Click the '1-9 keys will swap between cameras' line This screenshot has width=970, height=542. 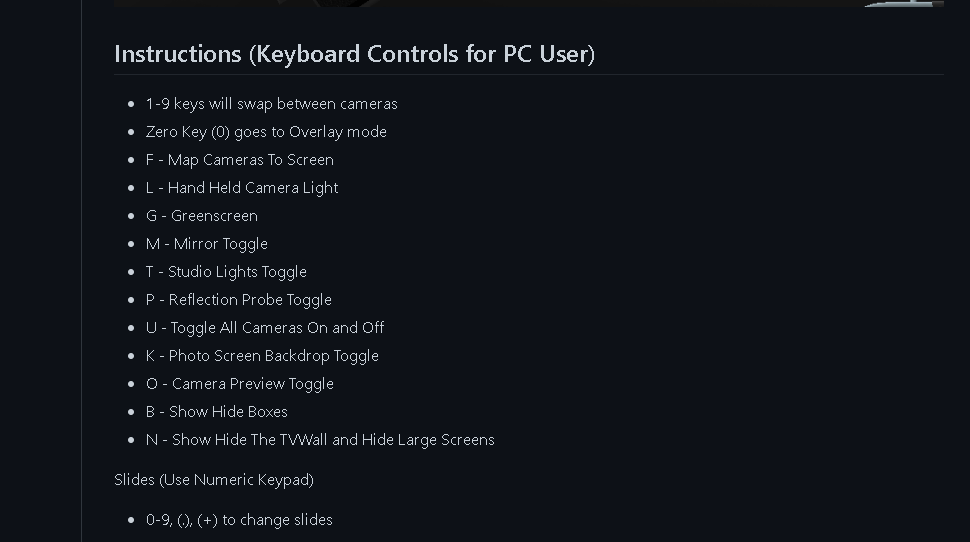(x=271, y=104)
